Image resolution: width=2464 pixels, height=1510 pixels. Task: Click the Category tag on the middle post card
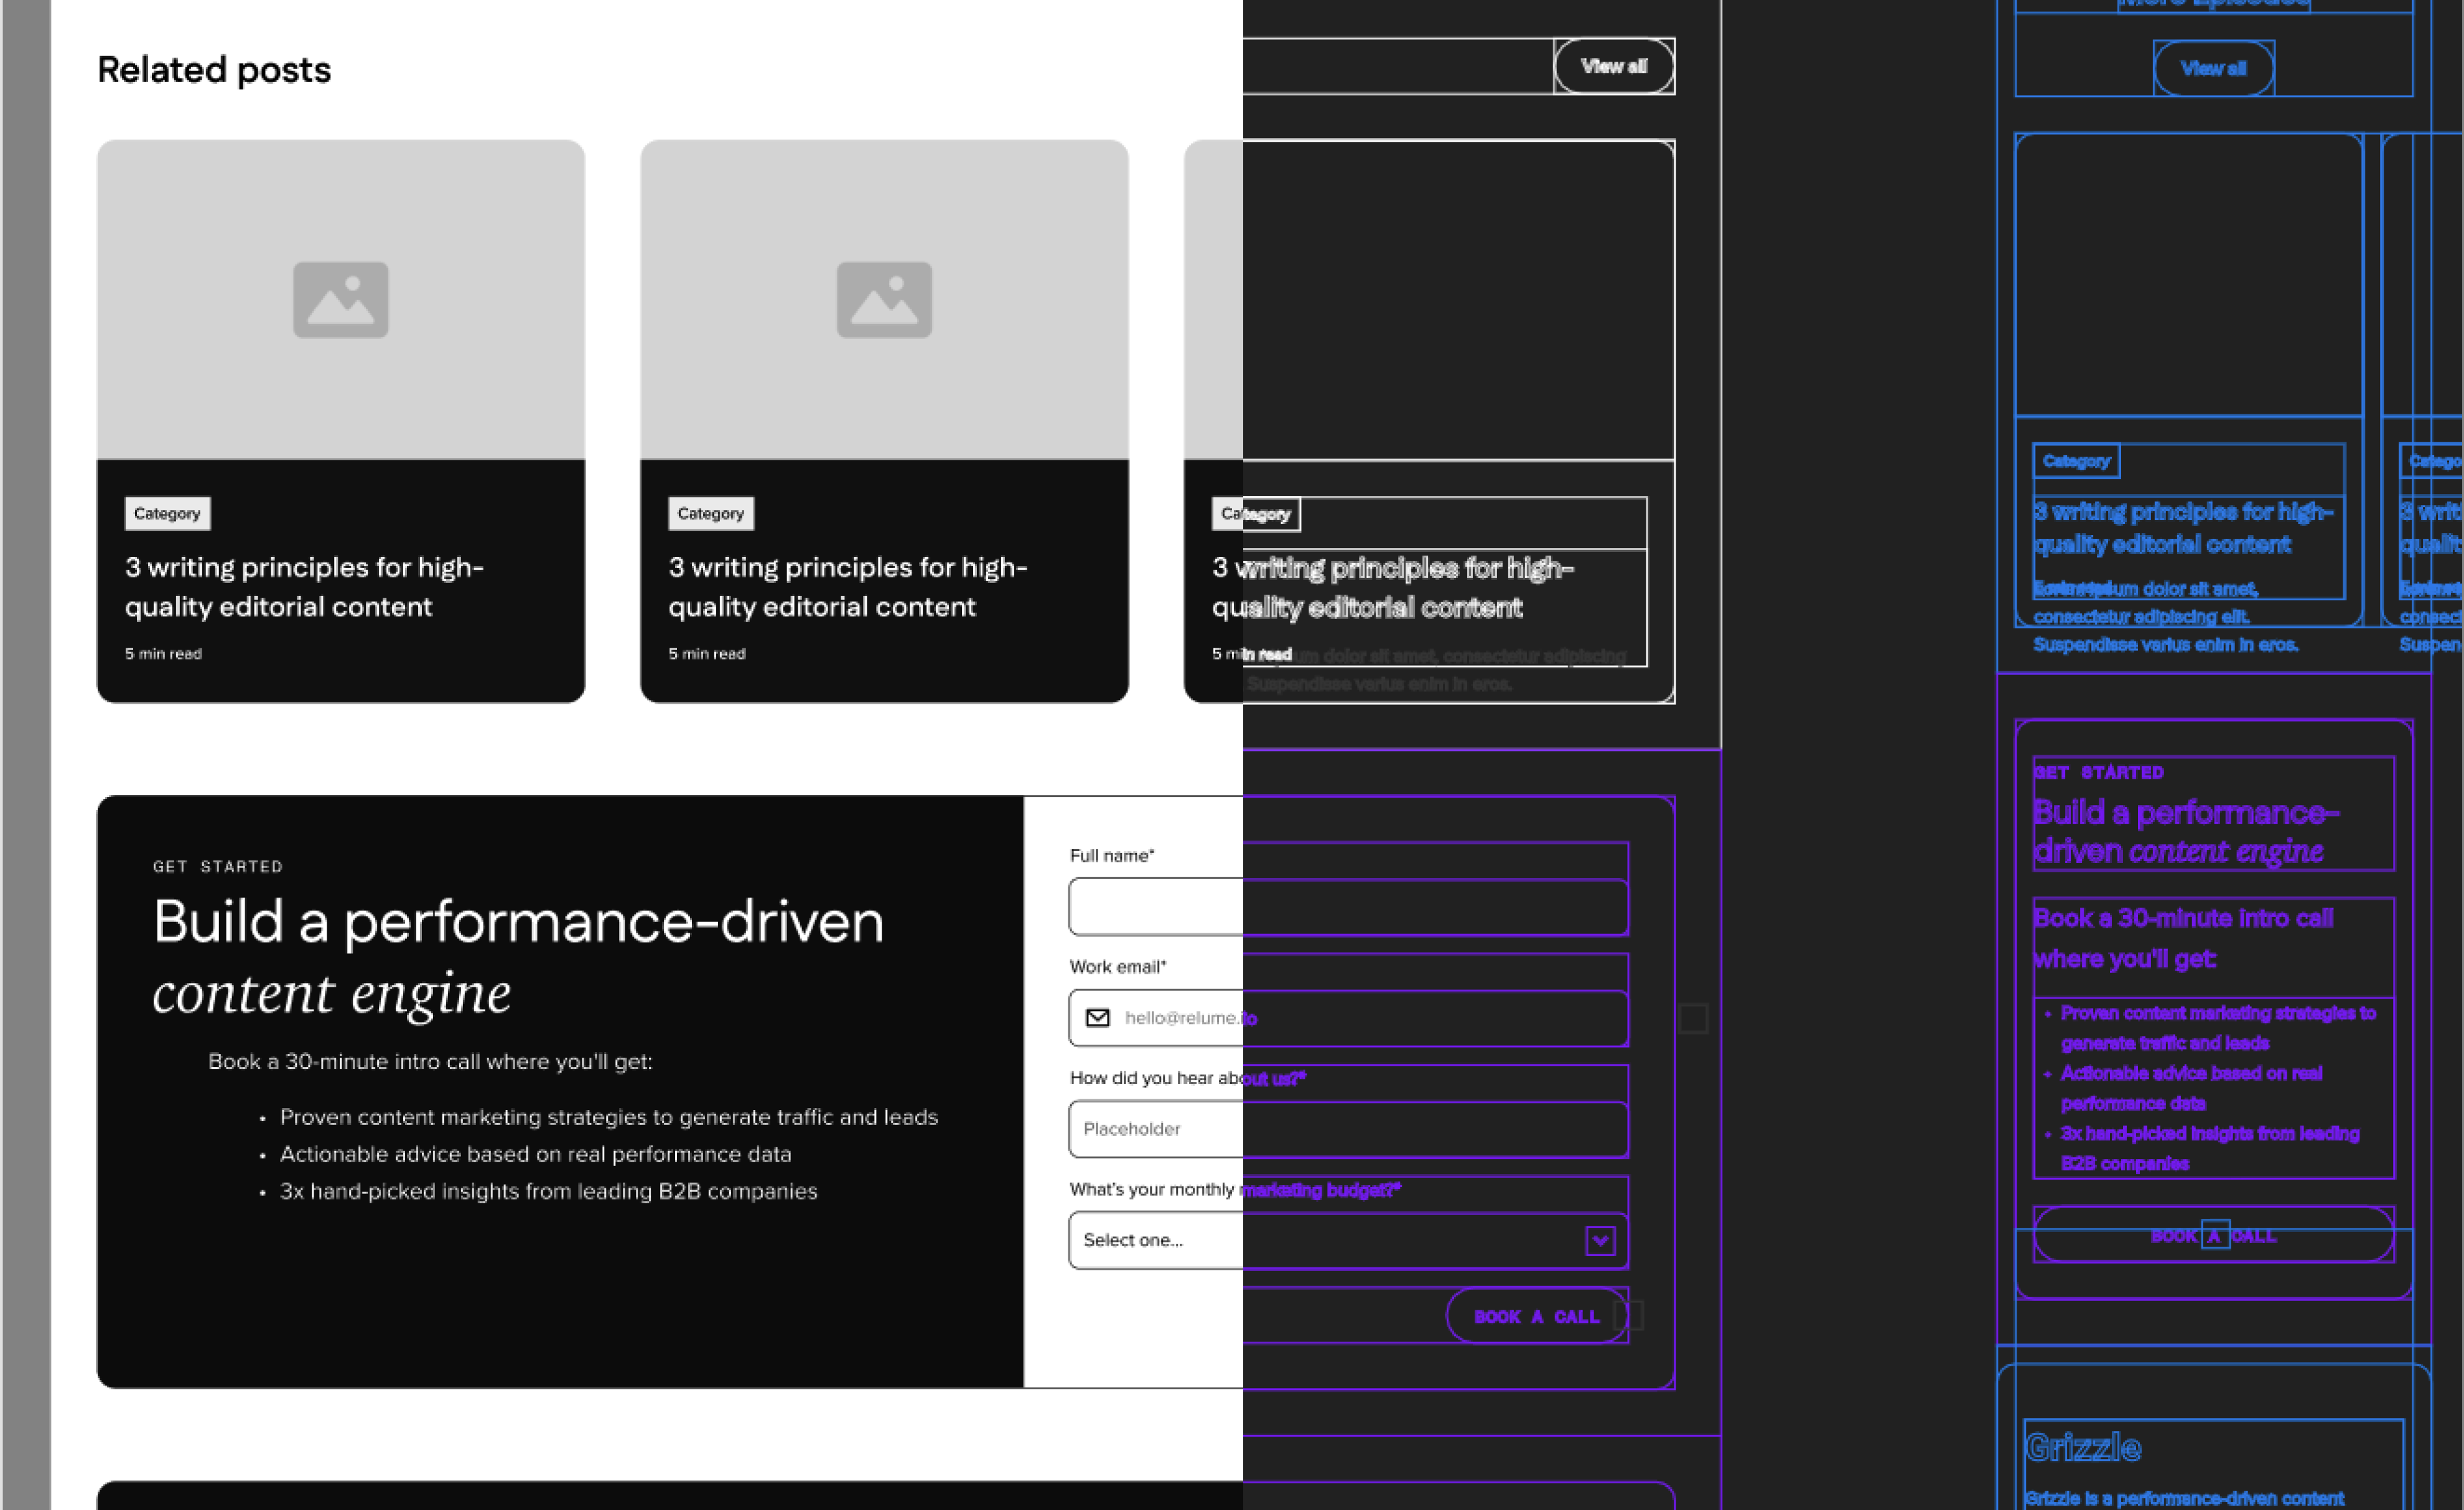point(710,513)
